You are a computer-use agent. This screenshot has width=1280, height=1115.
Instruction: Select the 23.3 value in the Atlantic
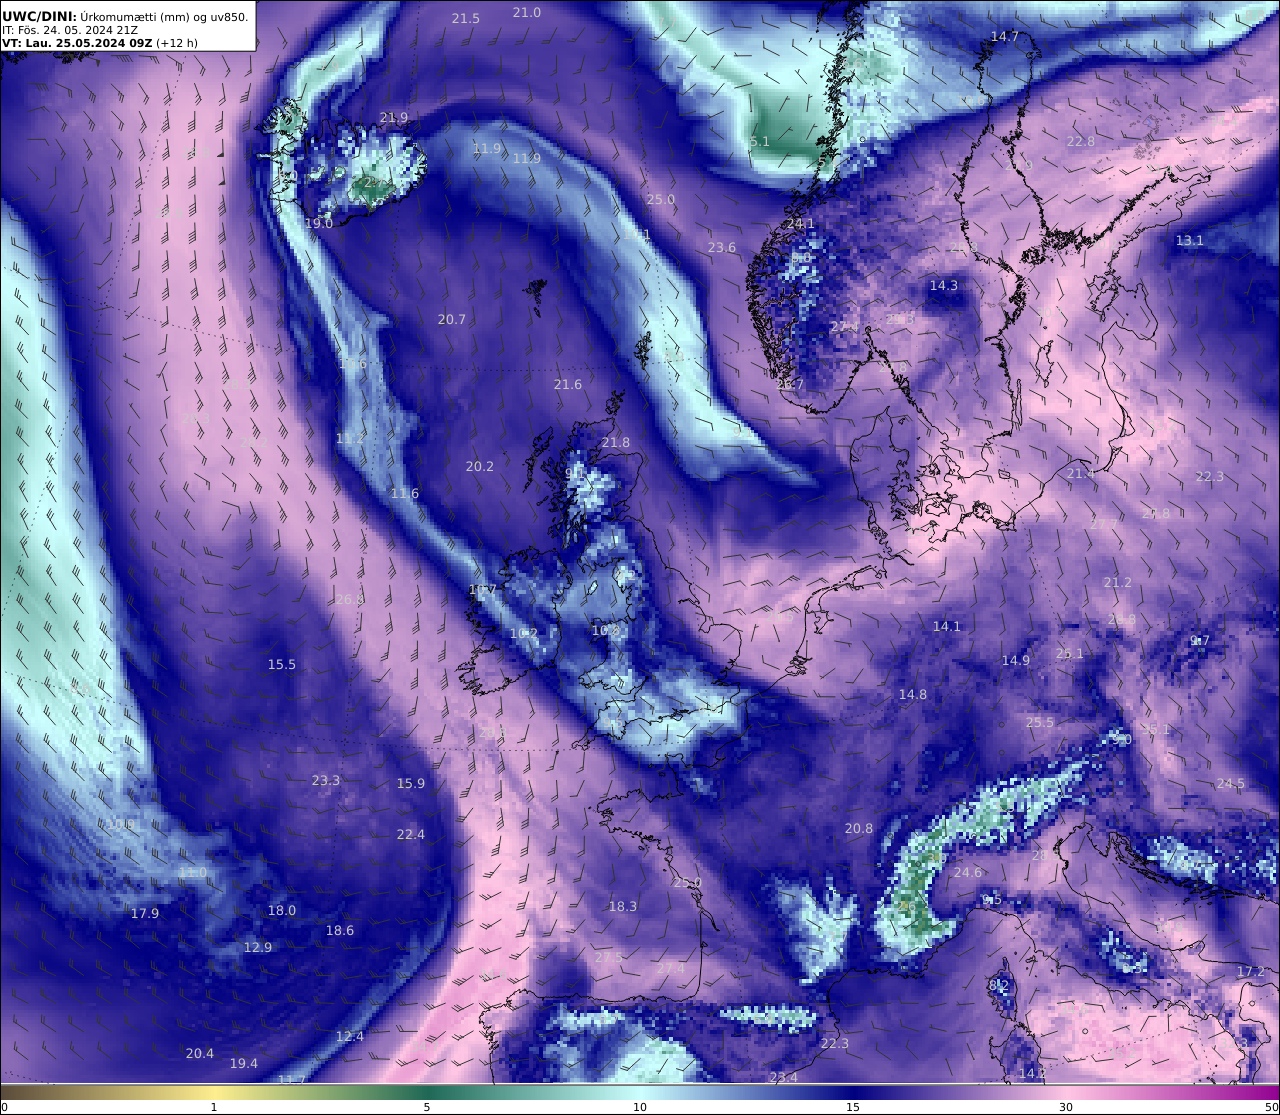point(326,780)
